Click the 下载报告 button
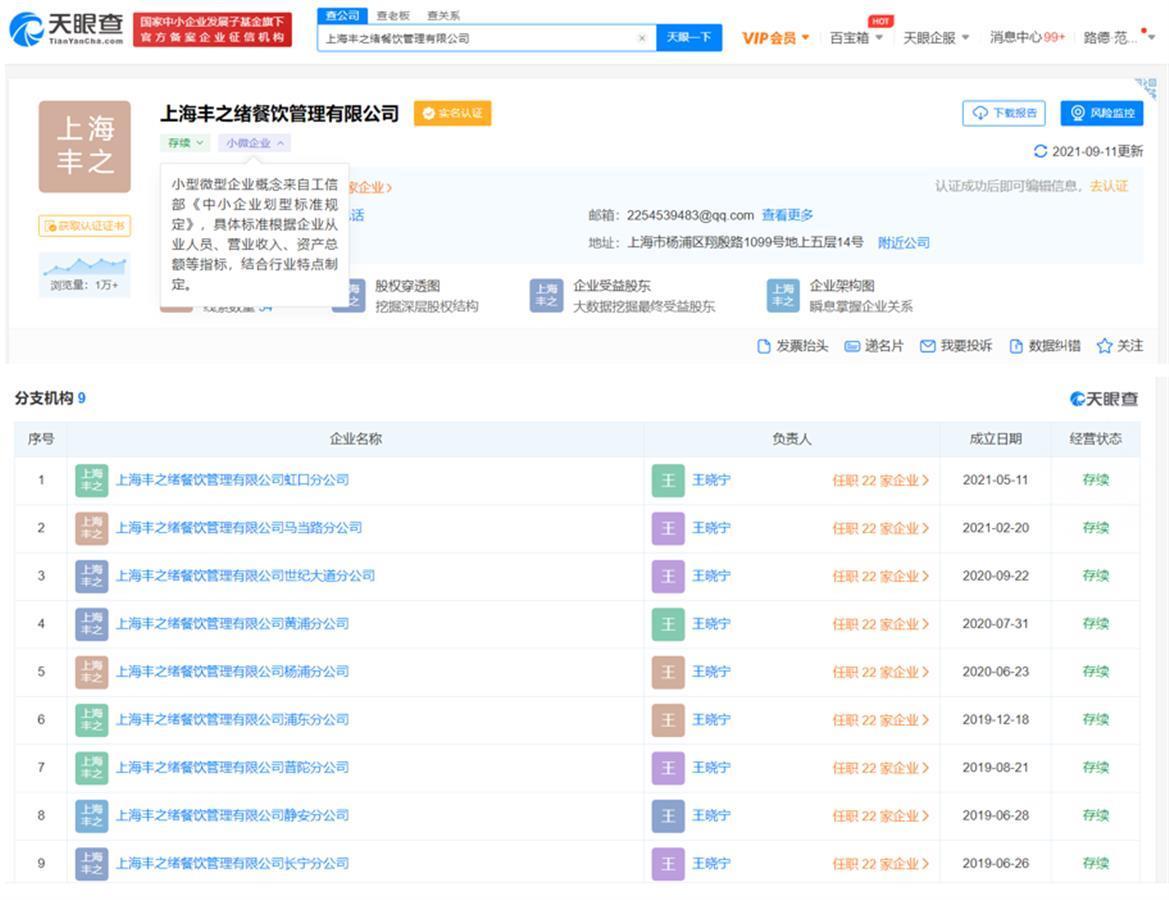Image resolution: width=1169 pixels, height=900 pixels. pos(1004,113)
